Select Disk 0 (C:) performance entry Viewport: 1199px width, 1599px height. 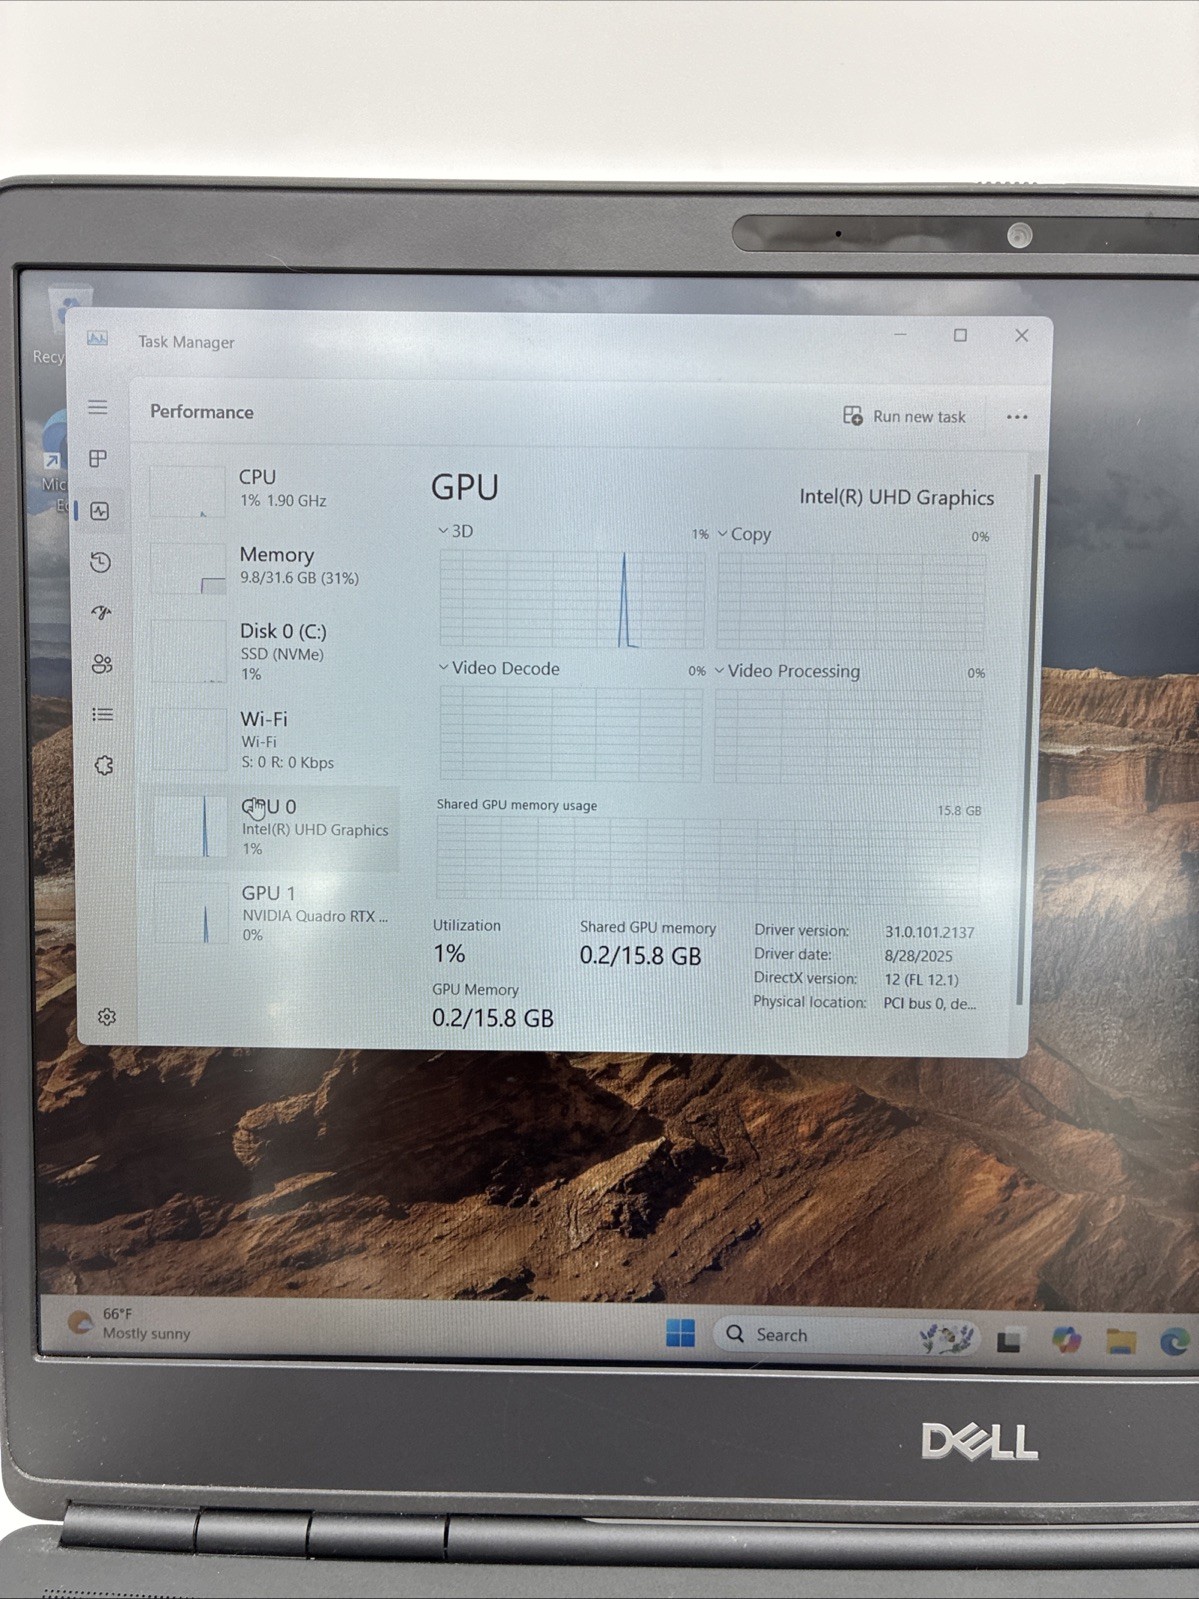click(x=274, y=652)
